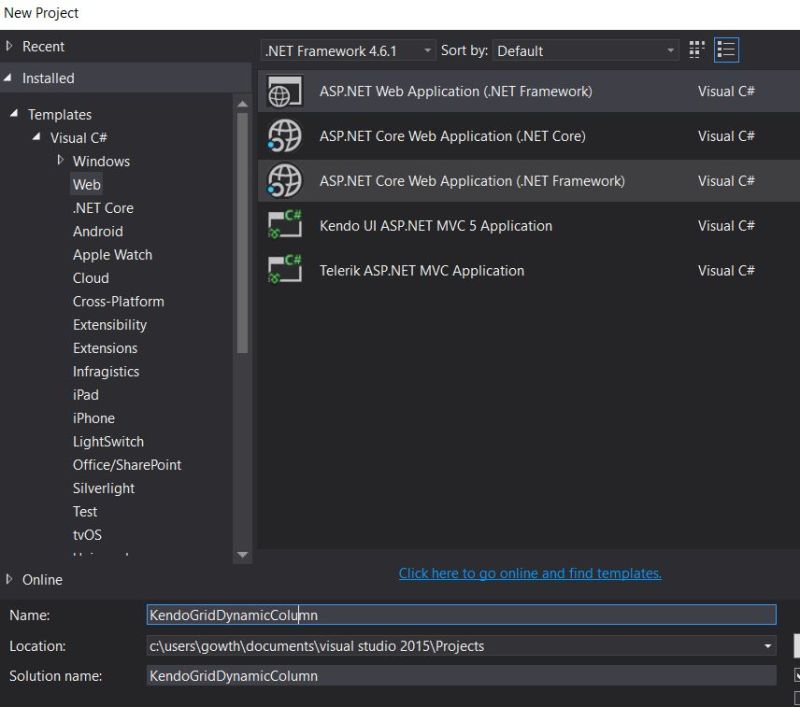Open the Location path dropdown arrow

[x=766, y=645]
